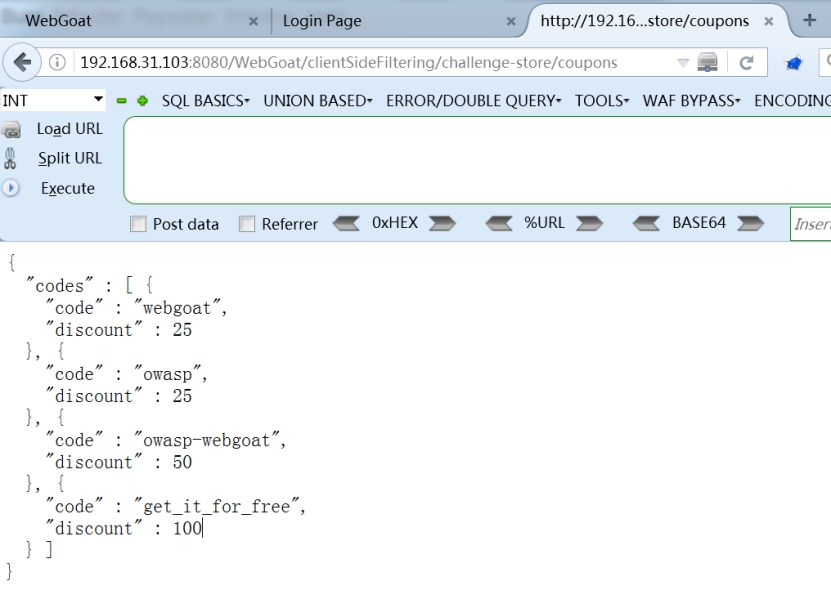This screenshot has height=600, width=831.
Task: Click the Split URL scissors icon
Action: 10,158
